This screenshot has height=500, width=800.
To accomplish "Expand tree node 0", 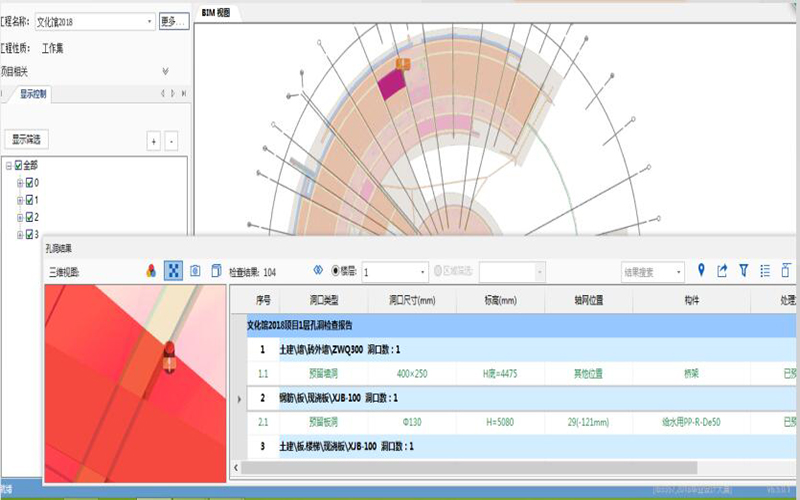I will (x=19, y=183).
